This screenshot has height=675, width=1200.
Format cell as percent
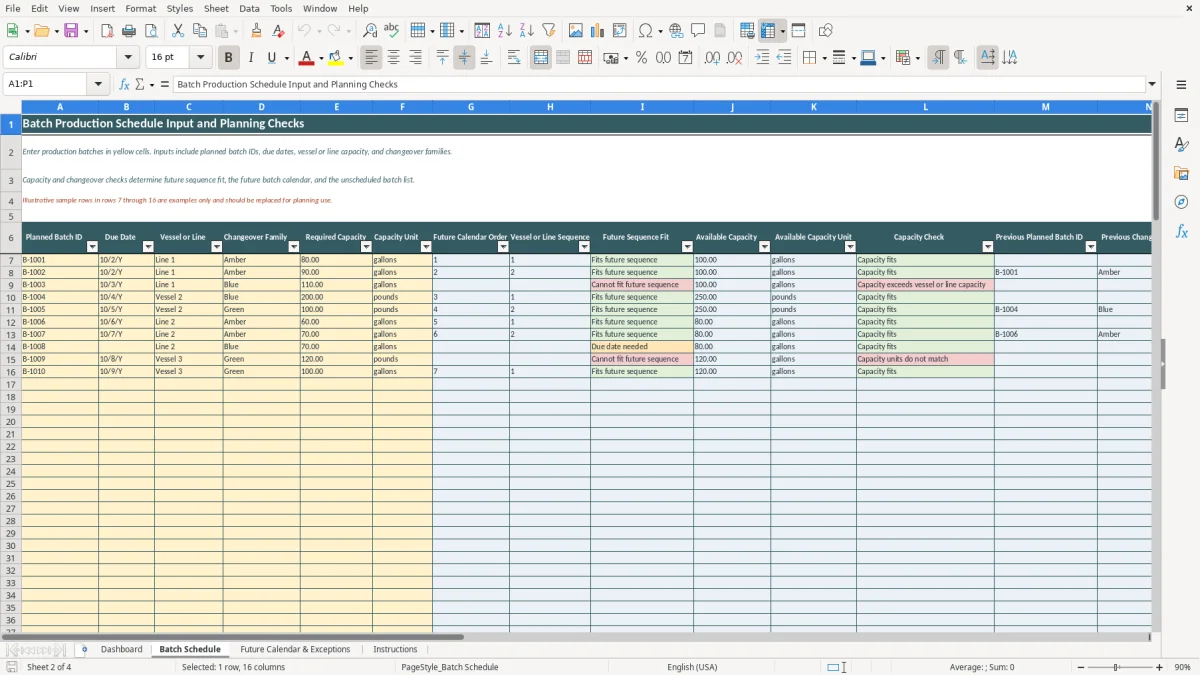point(641,58)
